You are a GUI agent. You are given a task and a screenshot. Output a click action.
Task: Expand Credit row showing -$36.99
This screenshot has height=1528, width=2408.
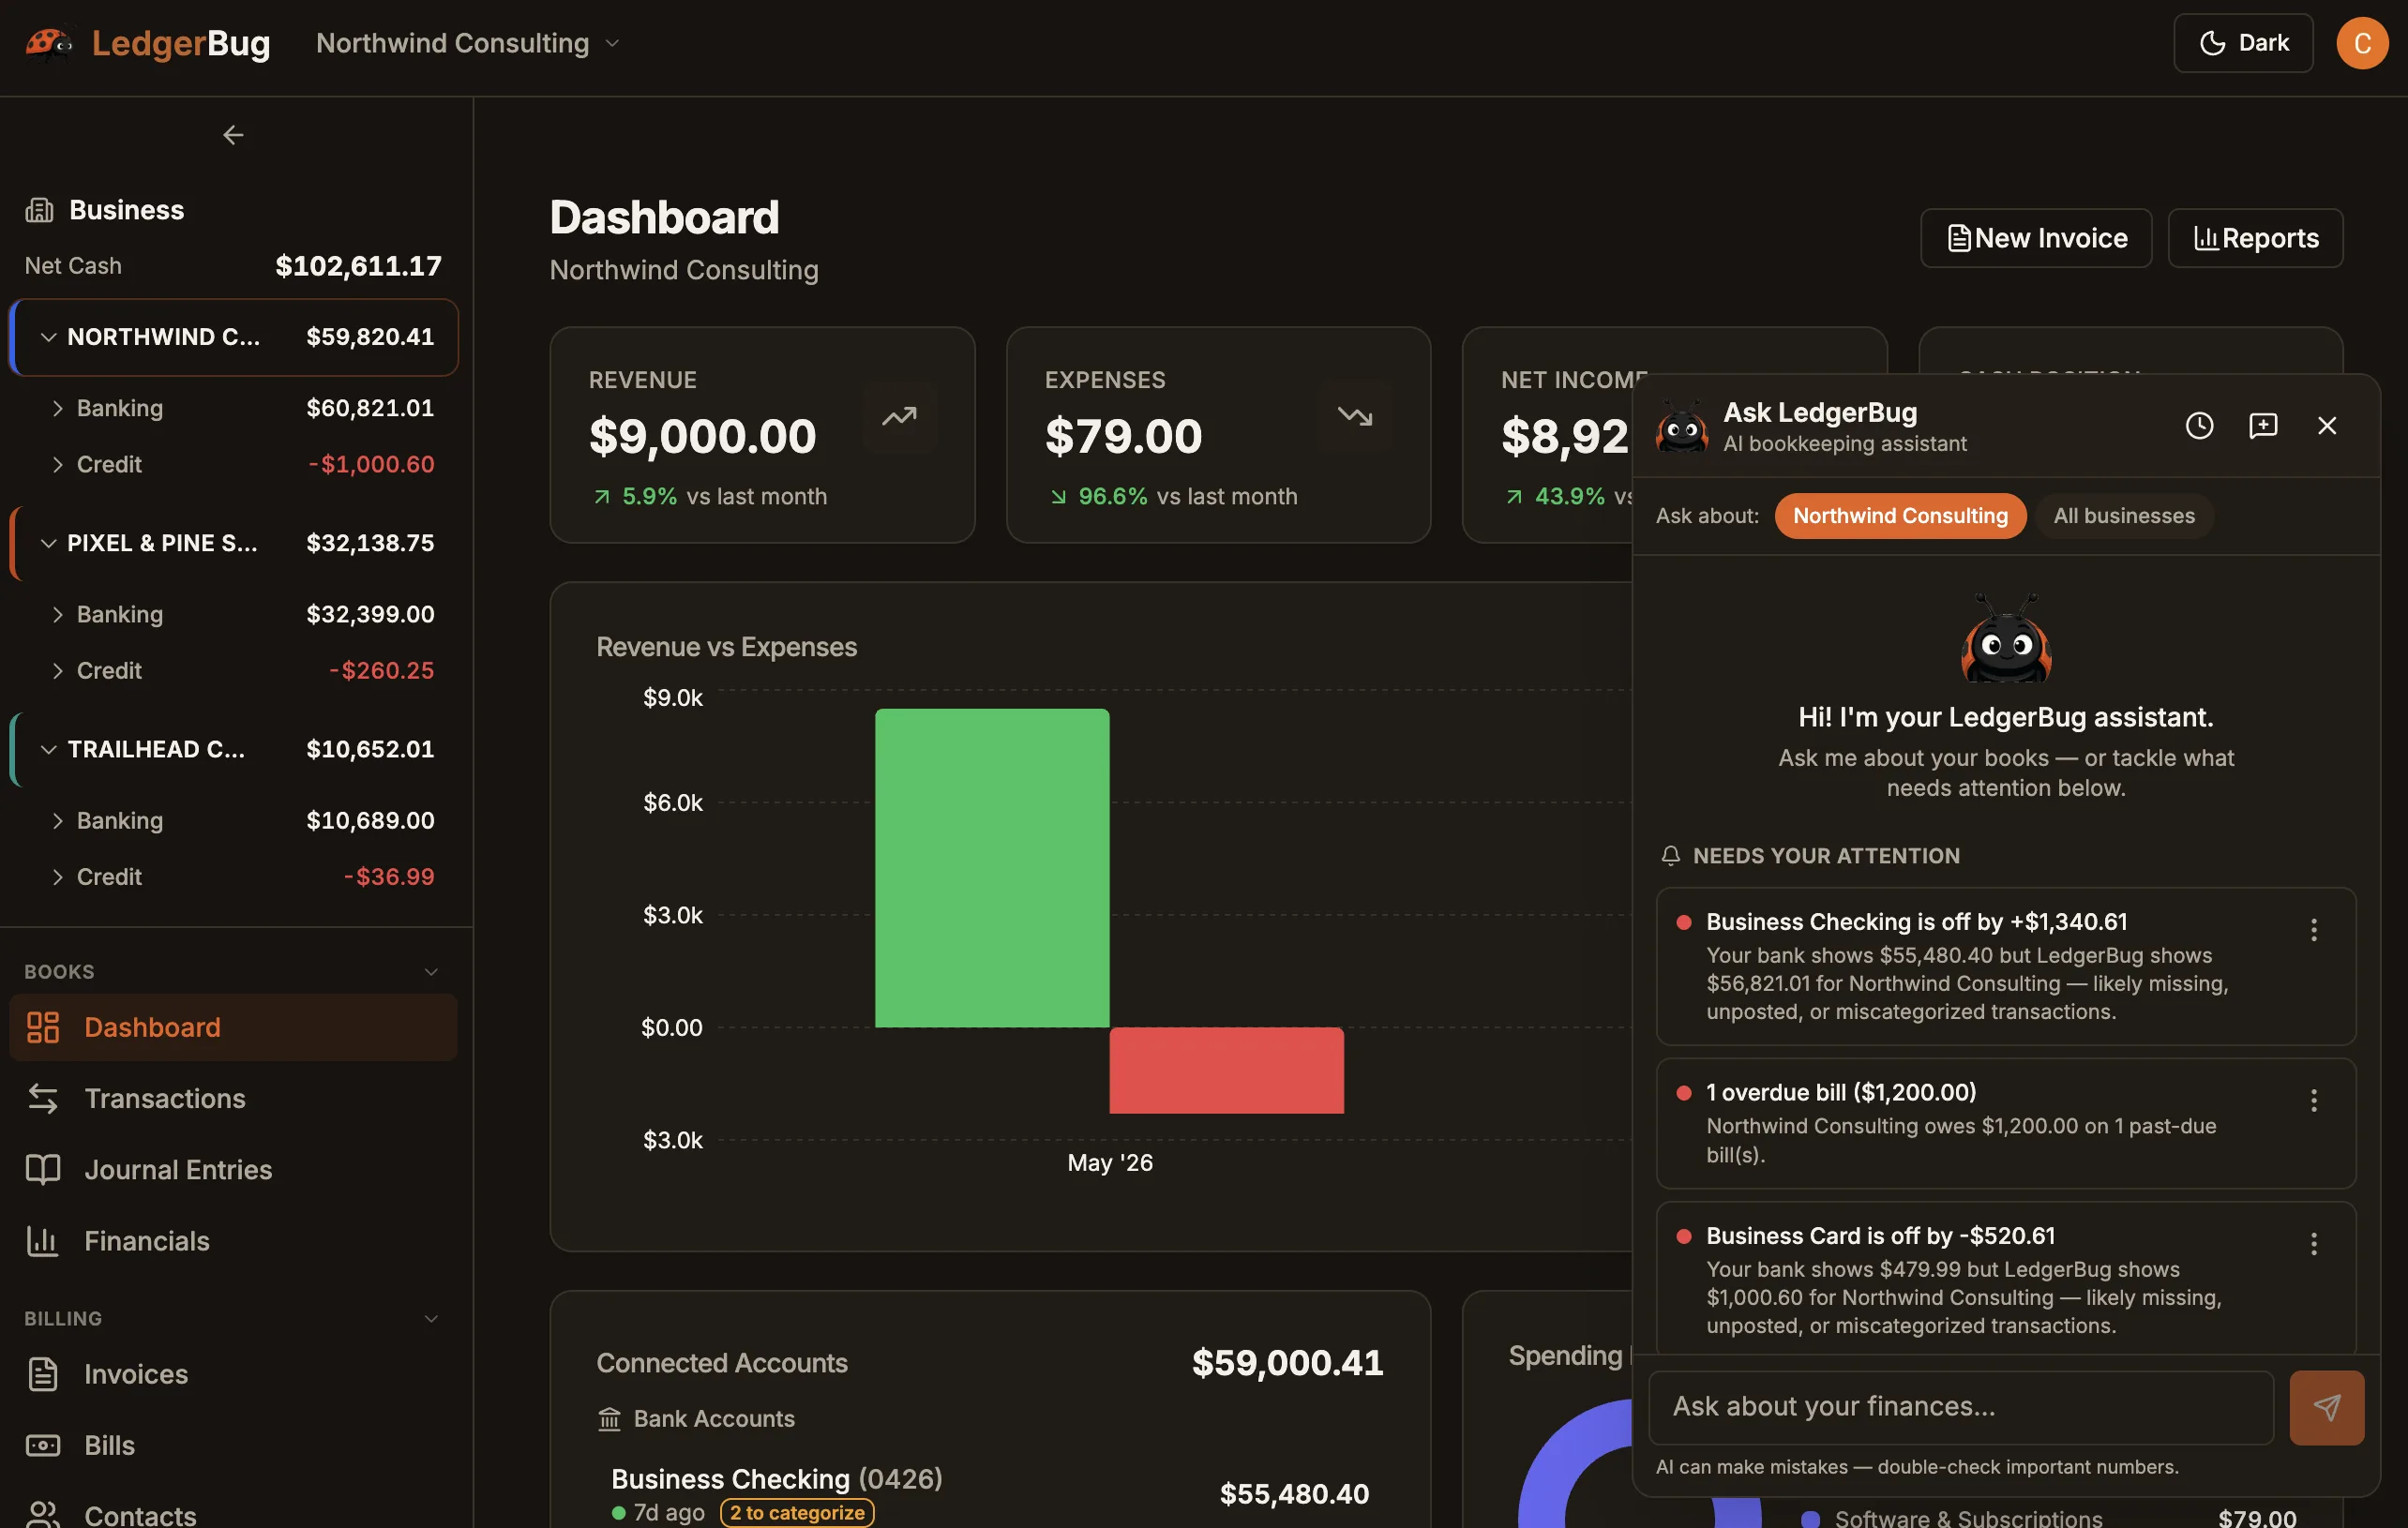point(57,876)
